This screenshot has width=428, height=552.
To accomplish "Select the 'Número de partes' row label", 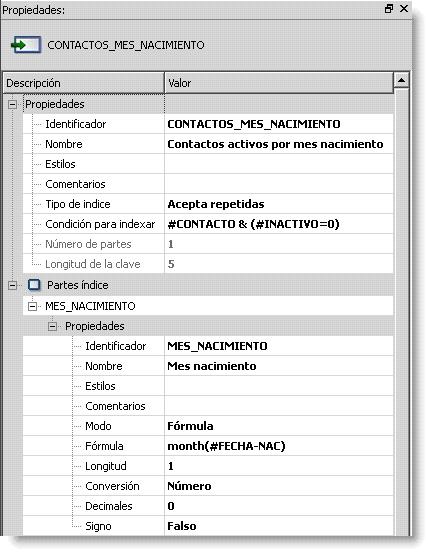I will click(88, 244).
